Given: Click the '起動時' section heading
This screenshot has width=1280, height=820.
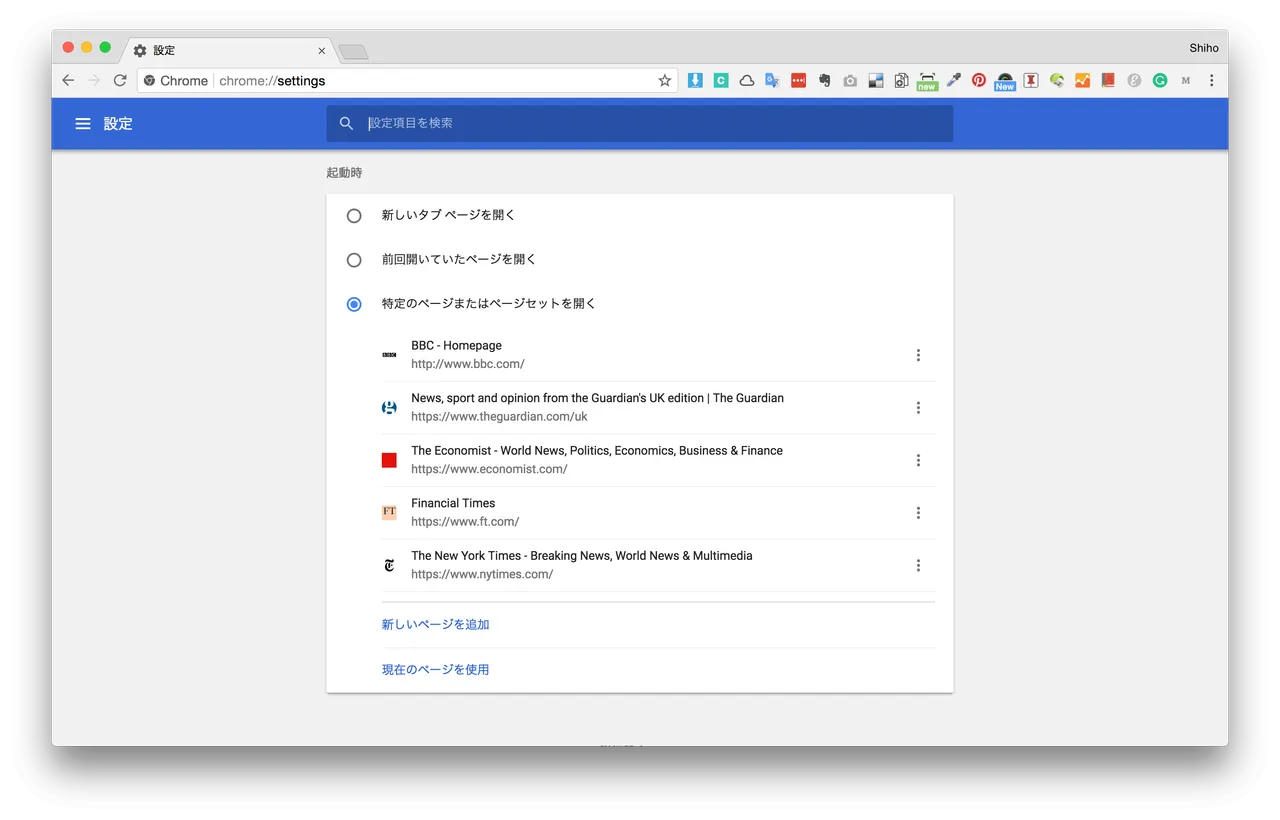Looking at the screenshot, I should [x=344, y=173].
